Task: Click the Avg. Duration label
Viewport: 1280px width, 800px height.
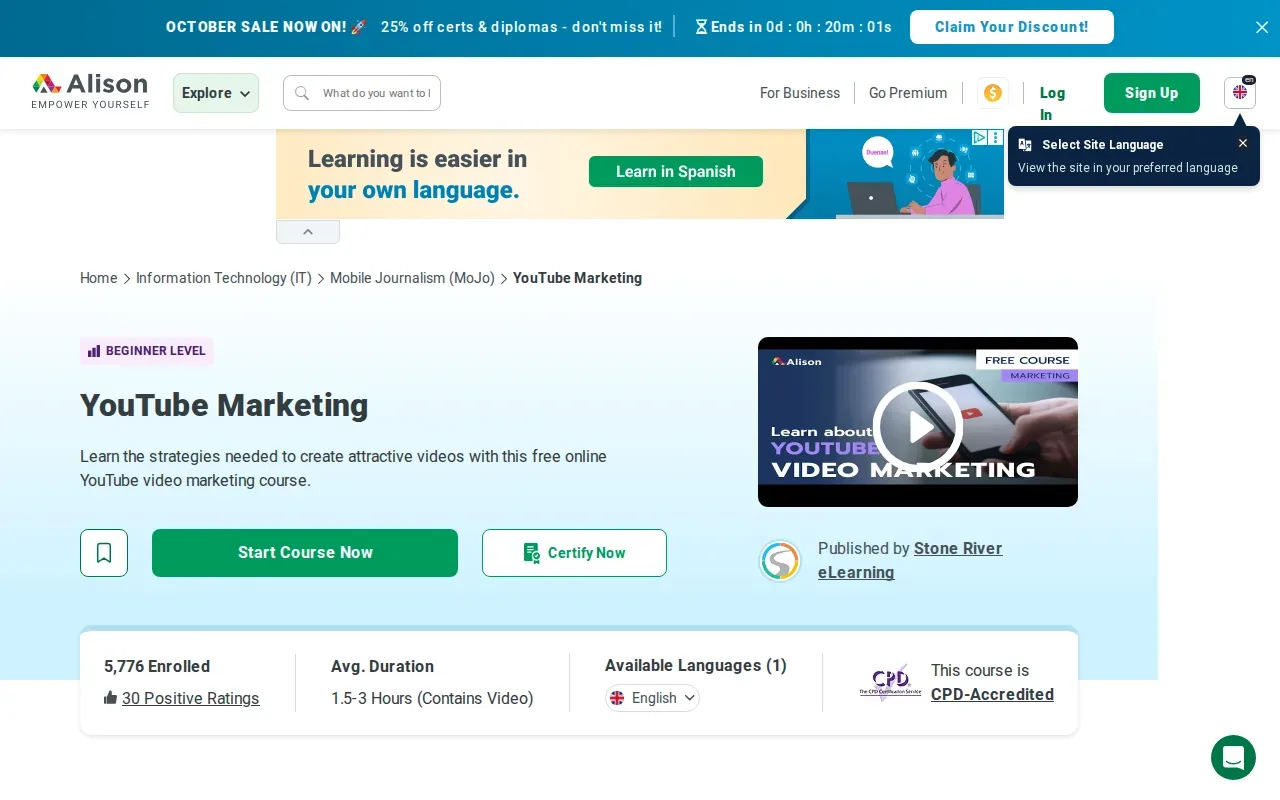Action: 382,666
